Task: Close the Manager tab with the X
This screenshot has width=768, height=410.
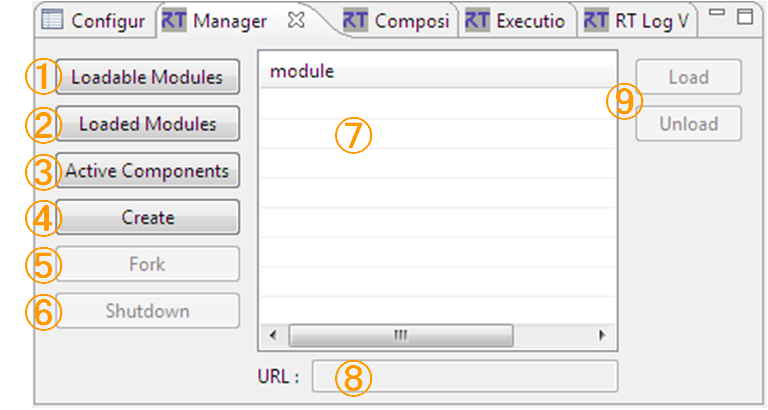Action: click(296, 20)
